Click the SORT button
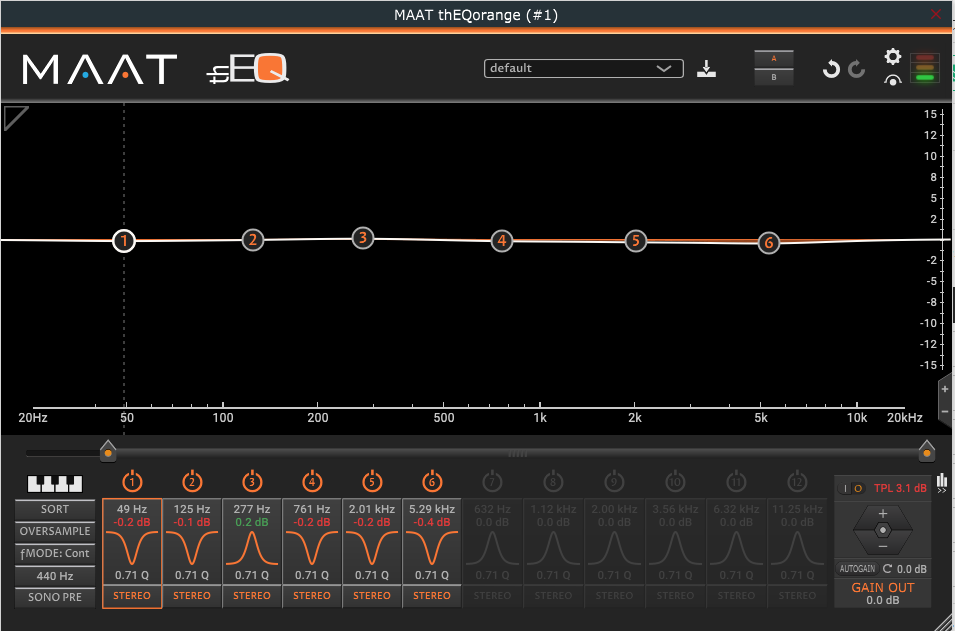 click(x=55, y=509)
